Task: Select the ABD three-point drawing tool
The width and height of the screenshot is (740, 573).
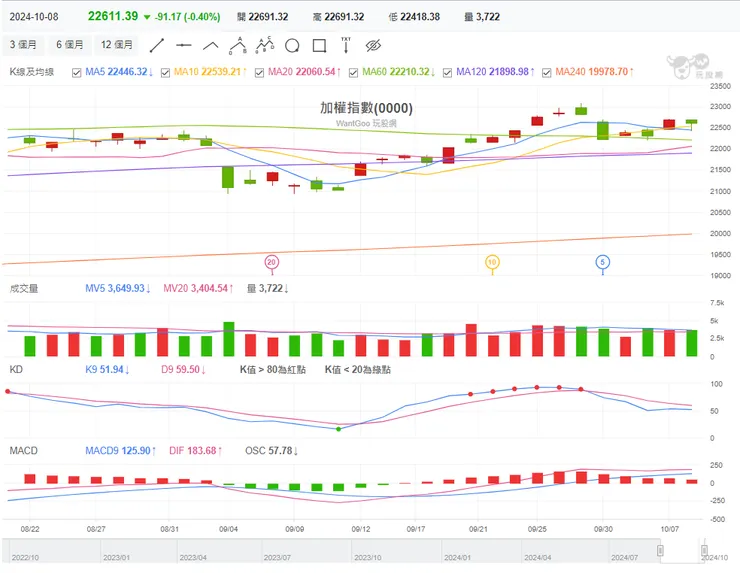Action: (x=238, y=45)
